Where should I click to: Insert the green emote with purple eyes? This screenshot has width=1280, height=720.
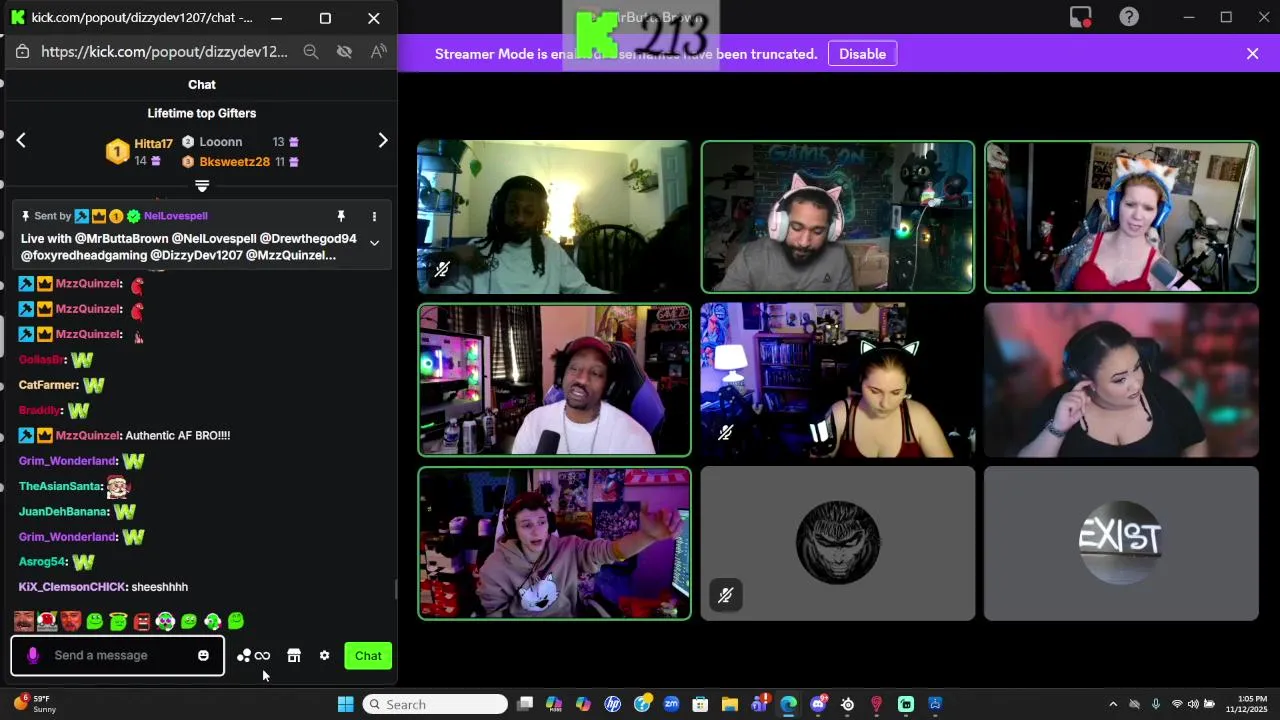point(165,621)
